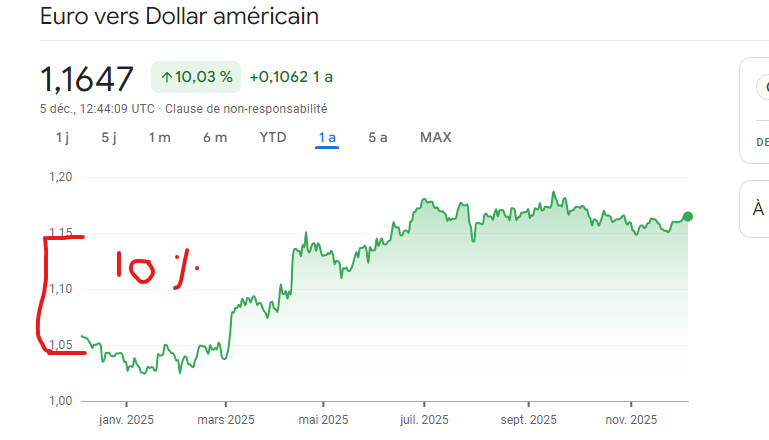The height and width of the screenshot is (440, 769).
Task: Display the "5 a" range chart
Action: click(x=378, y=137)
